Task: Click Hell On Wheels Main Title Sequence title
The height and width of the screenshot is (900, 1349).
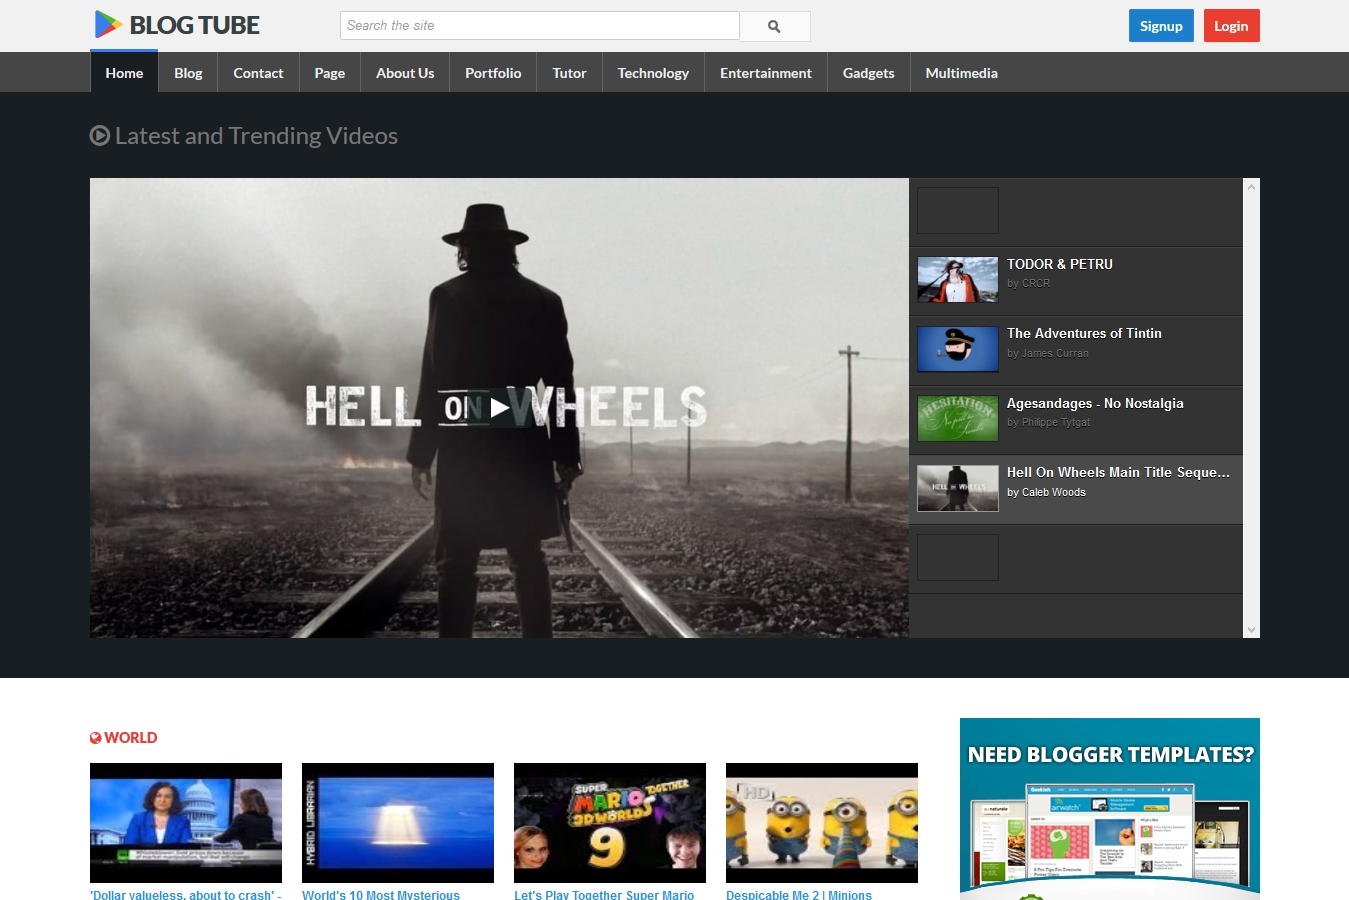Action: click(1118, 472)
